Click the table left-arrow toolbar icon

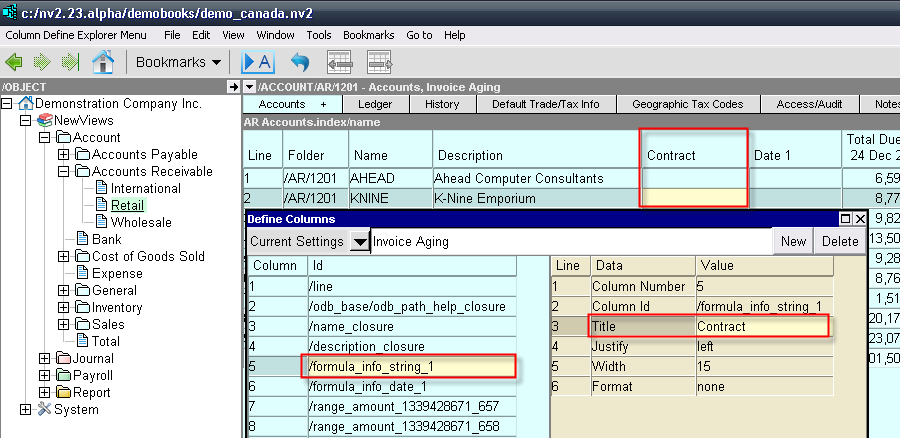(x=339, y=61)
